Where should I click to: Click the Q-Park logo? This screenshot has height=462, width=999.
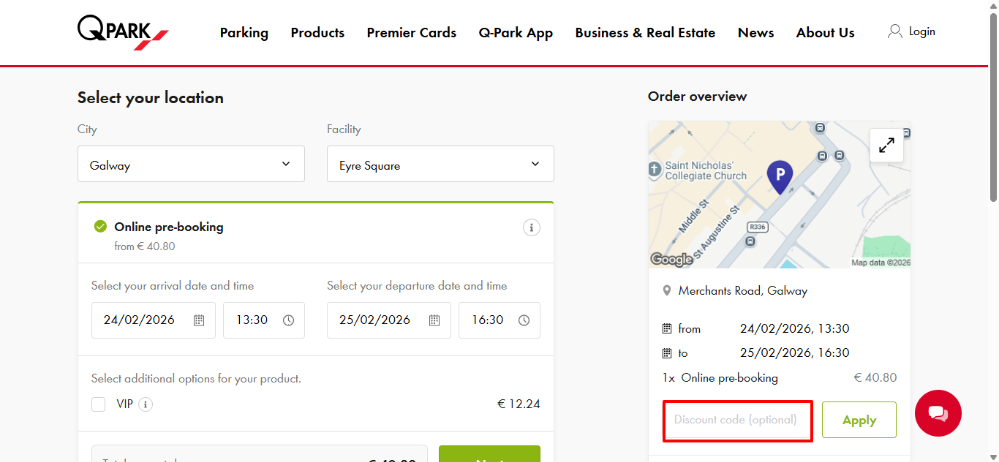tap(123, 32)
